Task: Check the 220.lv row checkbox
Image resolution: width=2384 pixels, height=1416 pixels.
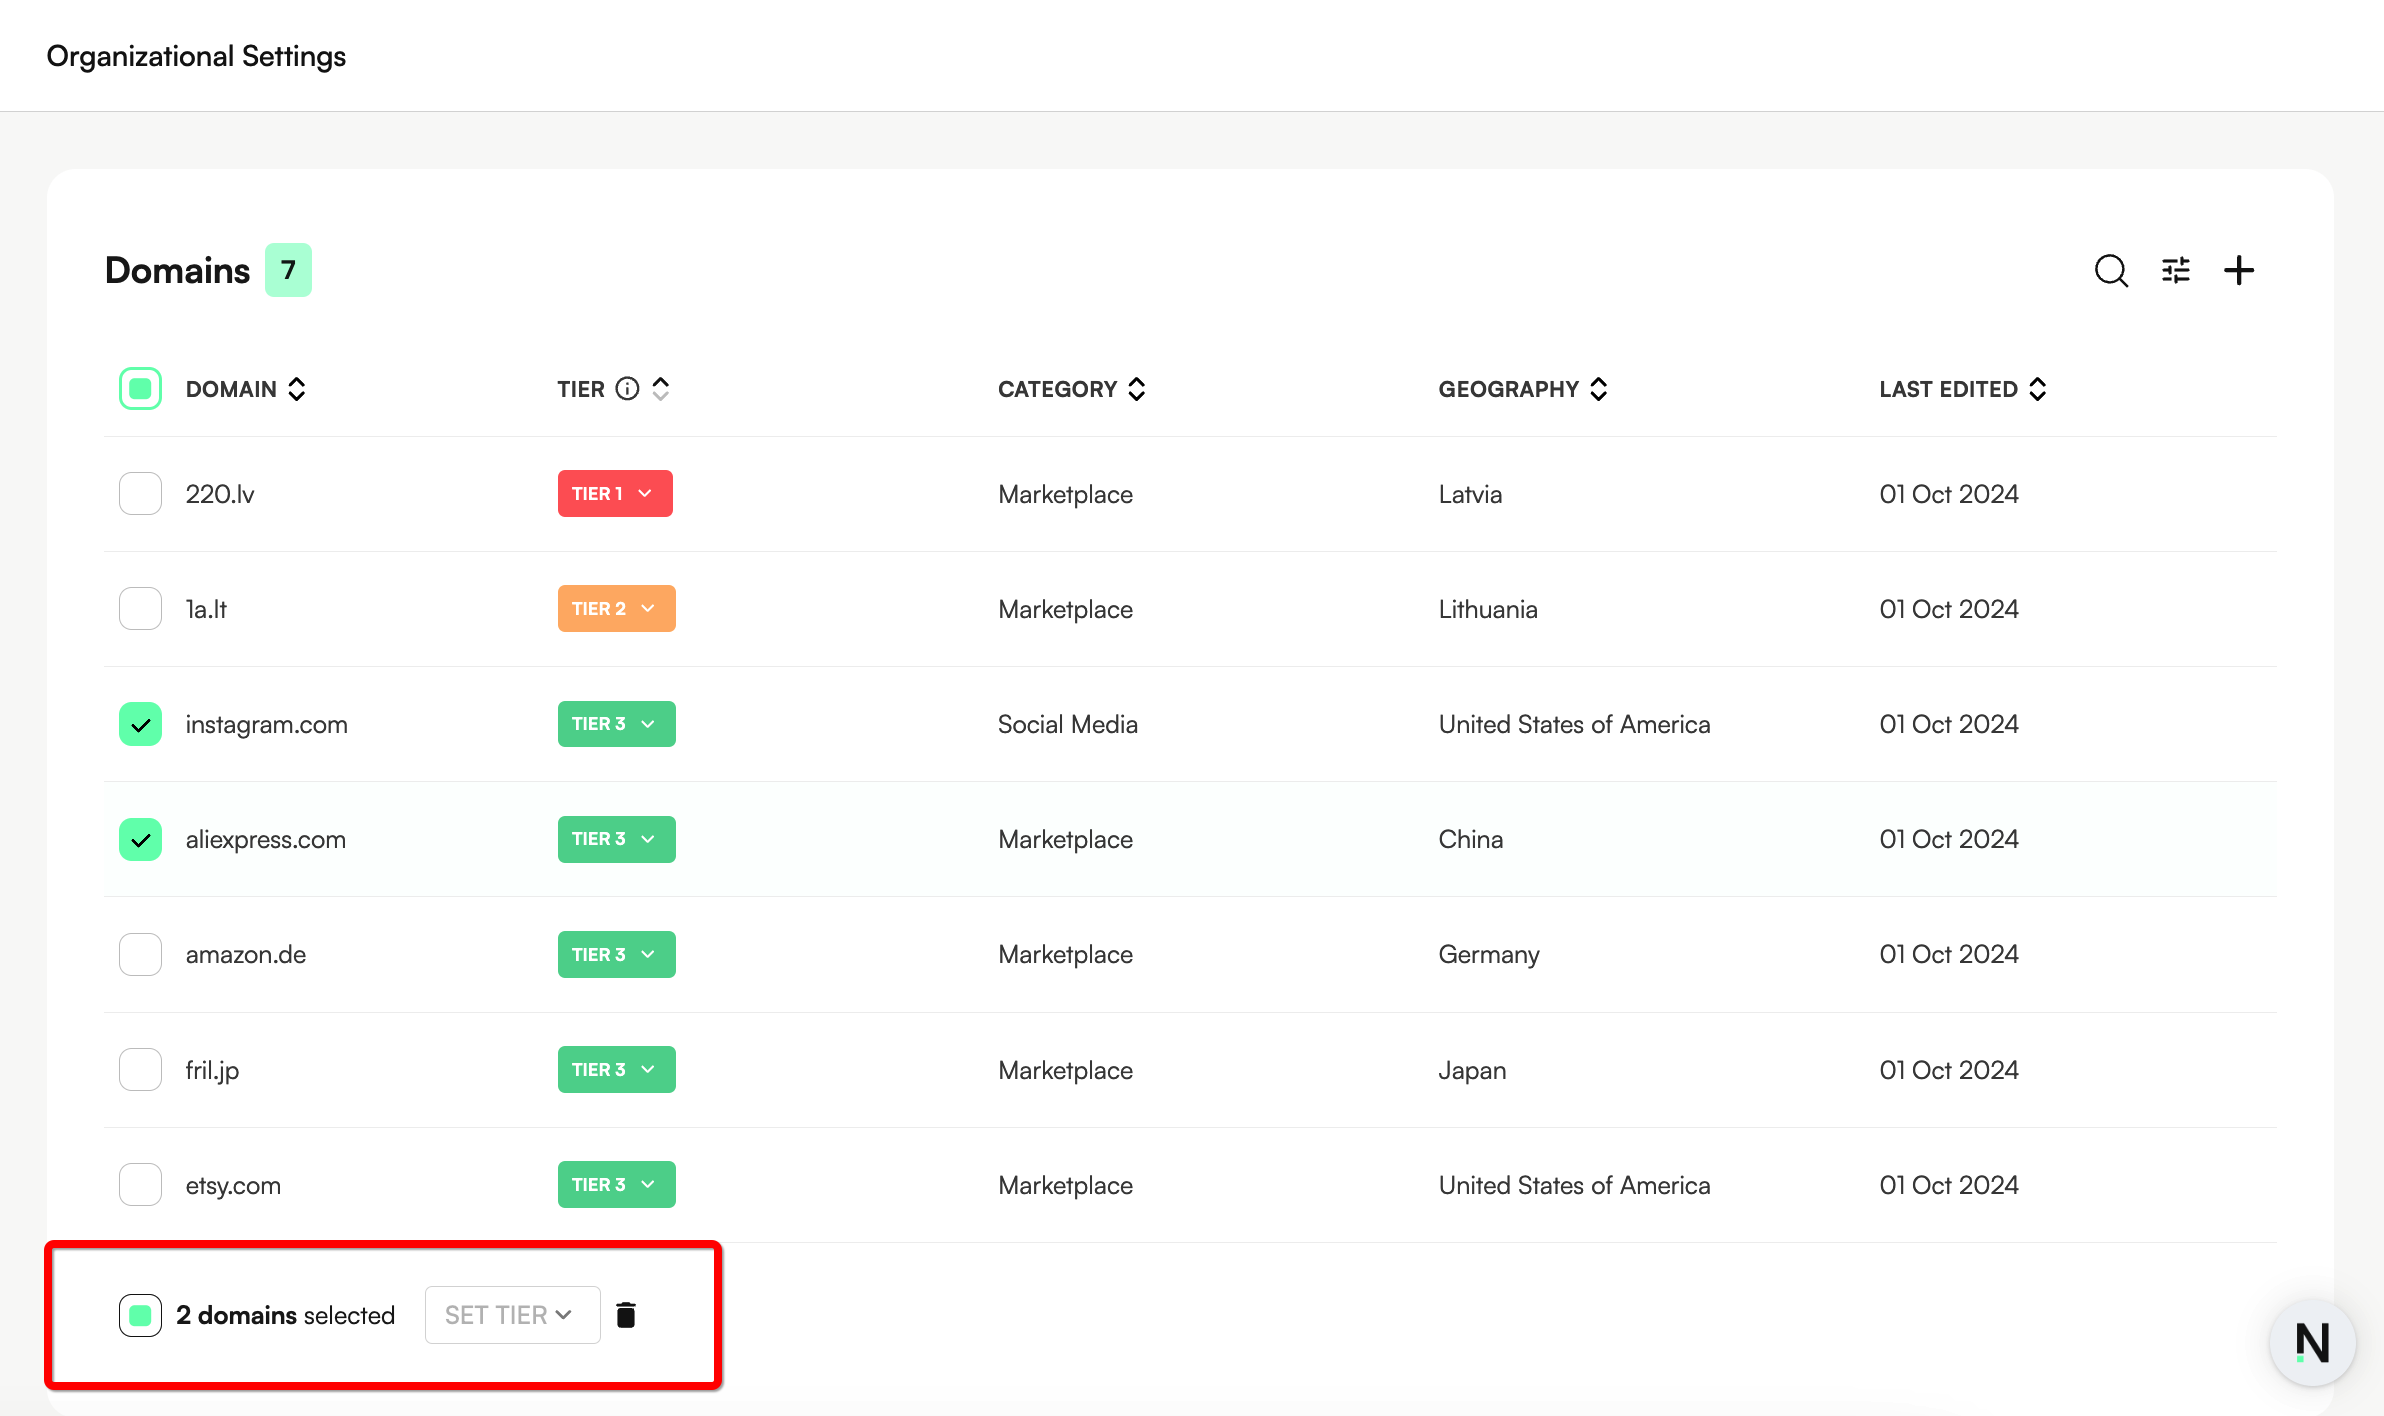Action: (140, 494)
